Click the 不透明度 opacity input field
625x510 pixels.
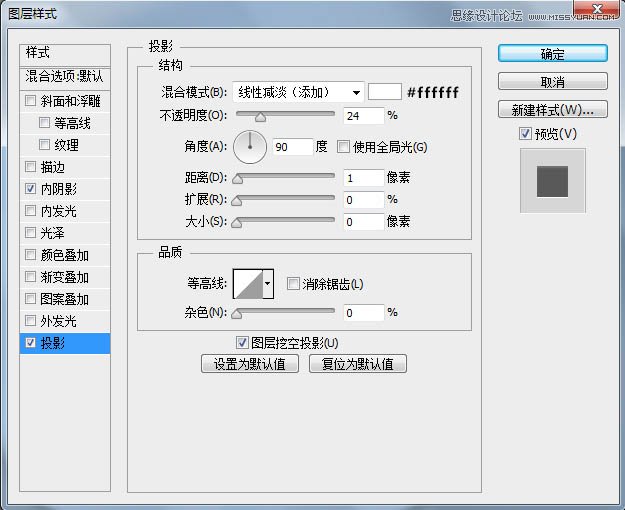363,116
